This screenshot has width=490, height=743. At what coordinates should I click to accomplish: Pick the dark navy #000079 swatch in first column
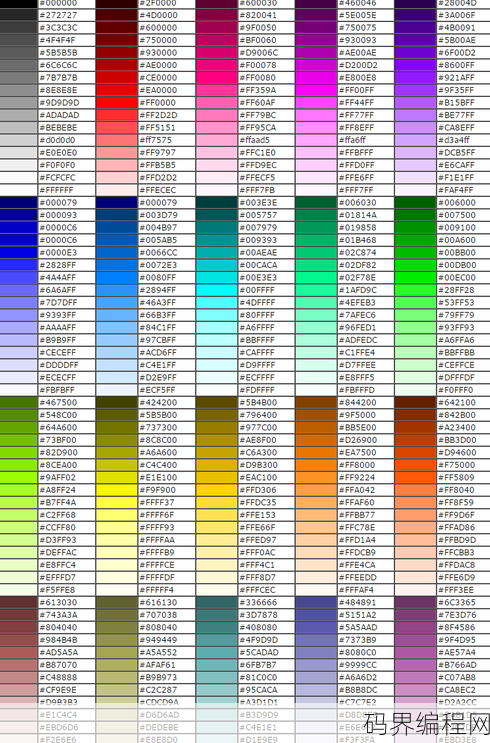point(18,202)
